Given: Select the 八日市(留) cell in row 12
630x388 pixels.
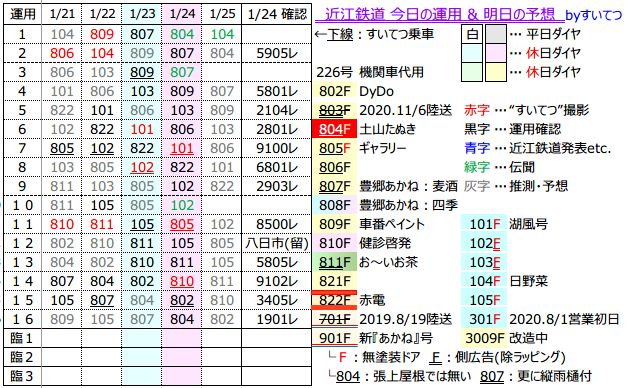Looking at the screenshot, I should pos(277,243).
